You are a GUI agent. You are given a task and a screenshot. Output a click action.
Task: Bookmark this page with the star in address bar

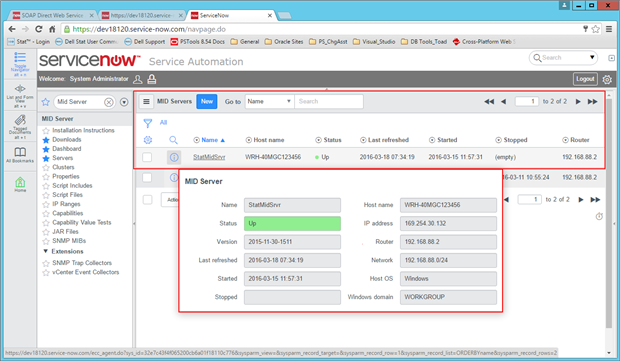pos(595,29)
